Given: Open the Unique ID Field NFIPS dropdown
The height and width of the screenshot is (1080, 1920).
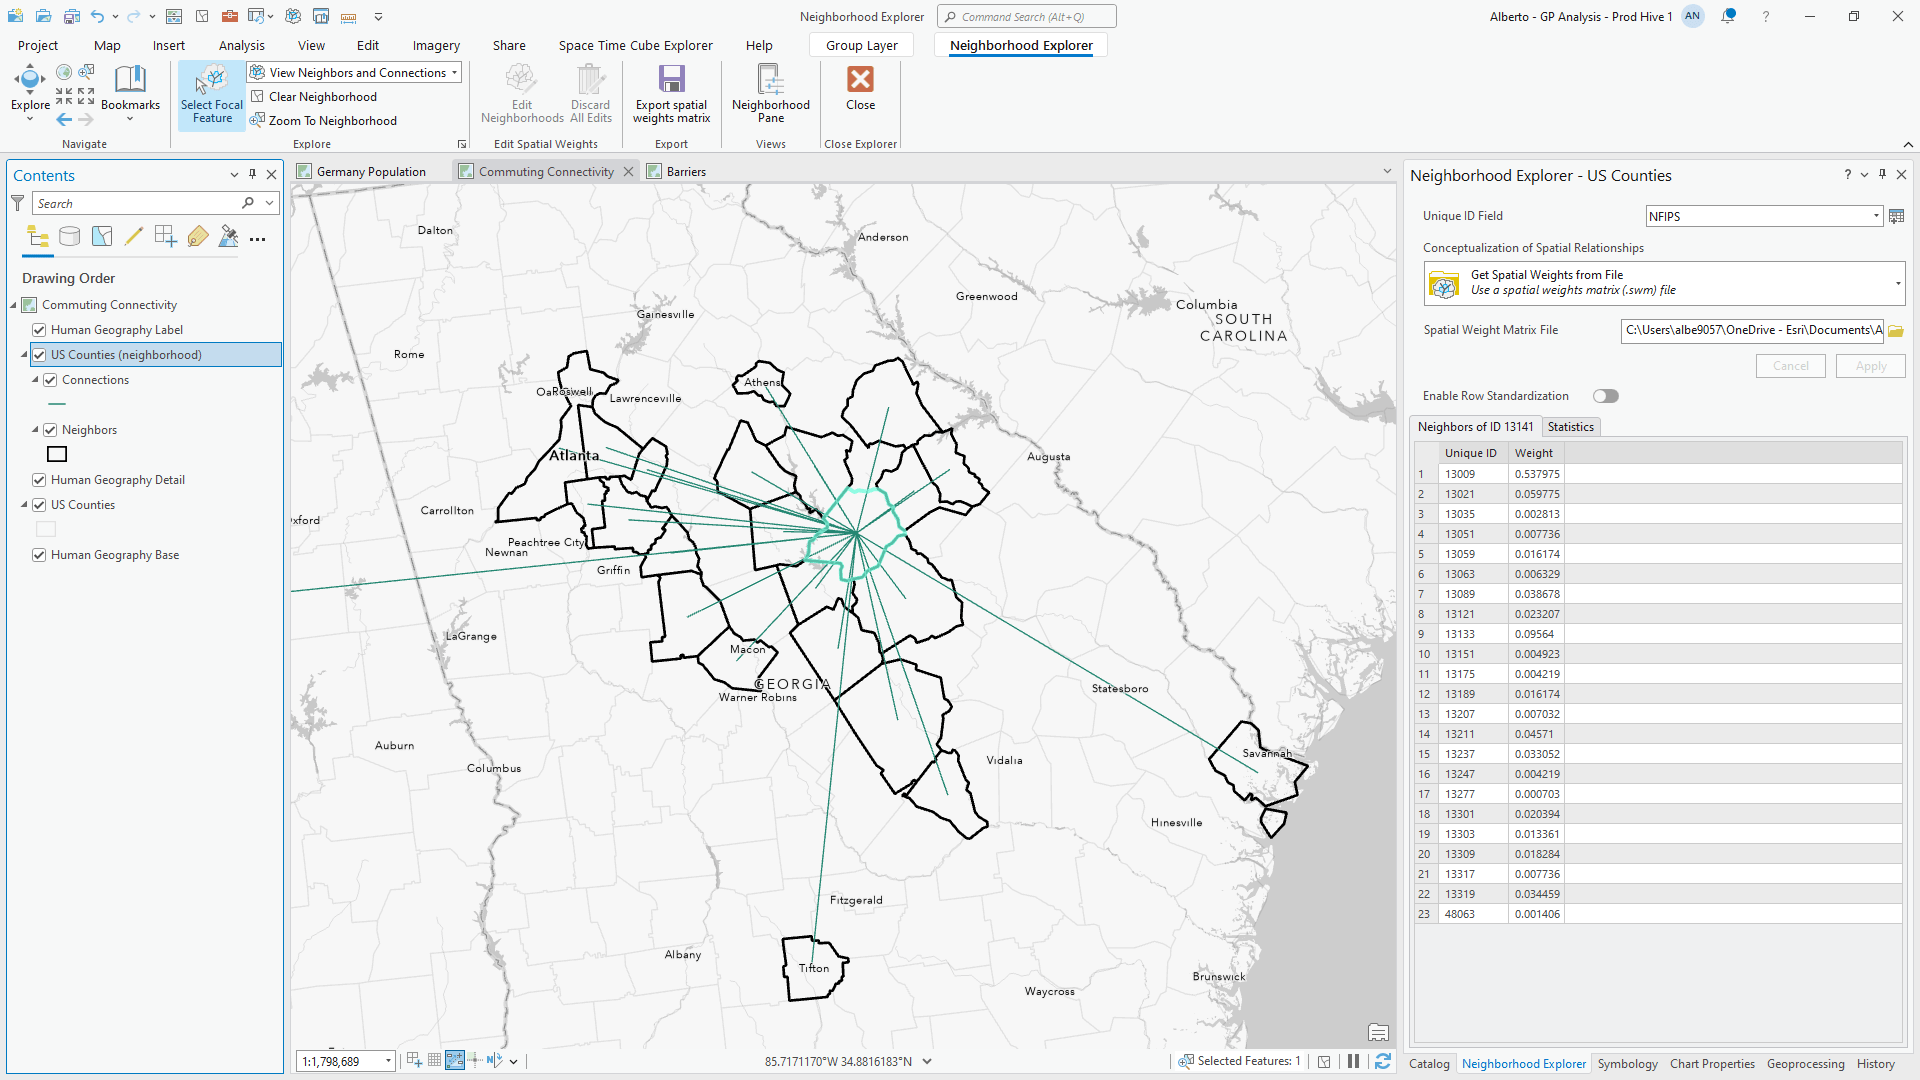Looking at the screenshot, I should 1875,216.
